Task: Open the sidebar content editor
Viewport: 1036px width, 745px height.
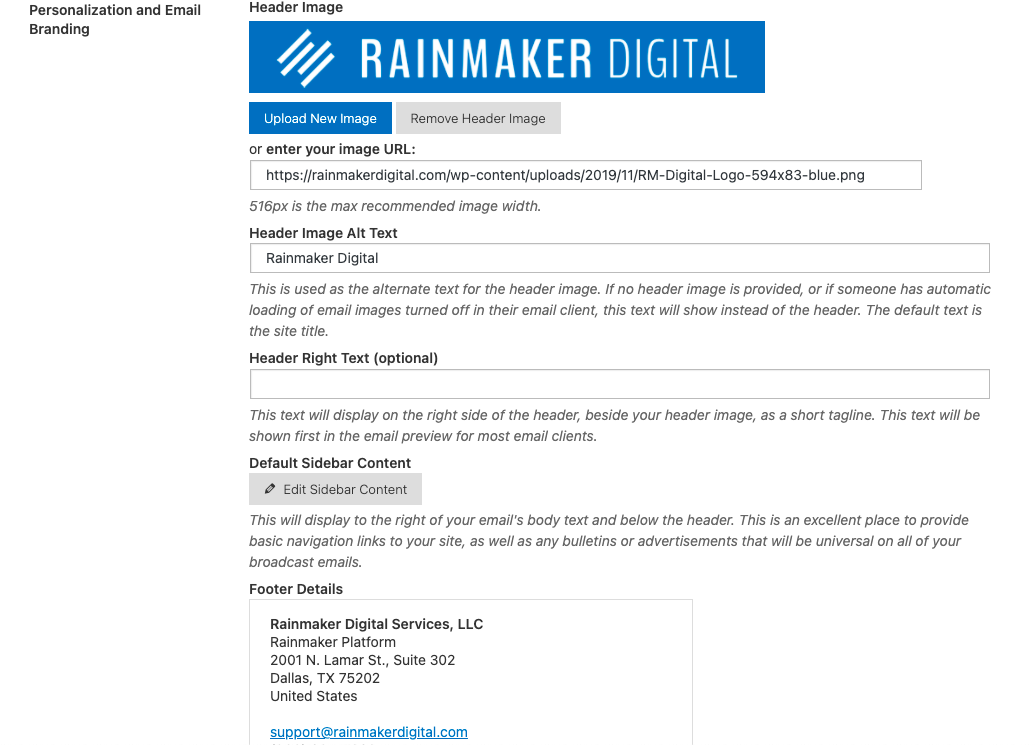Action: click(335, 489)
